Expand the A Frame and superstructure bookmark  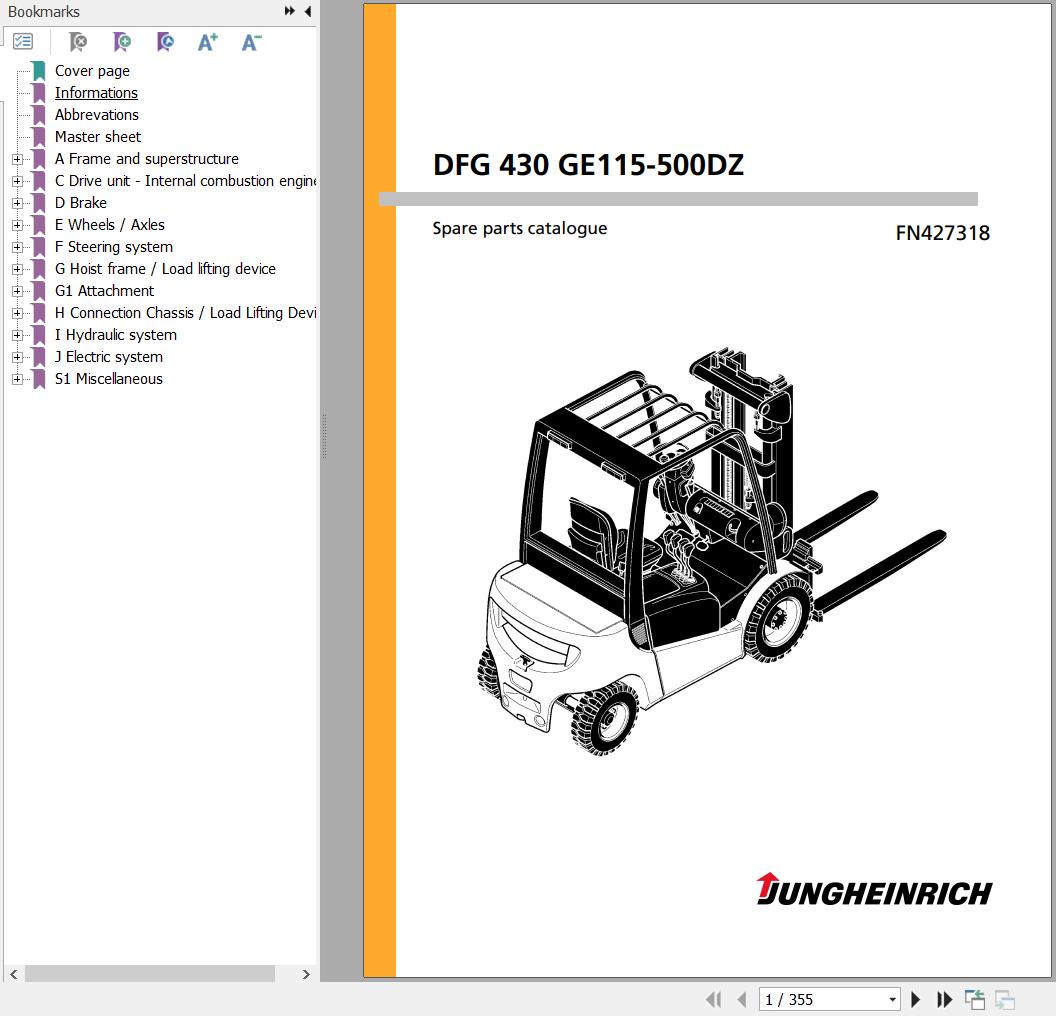(x=17, y=159)
